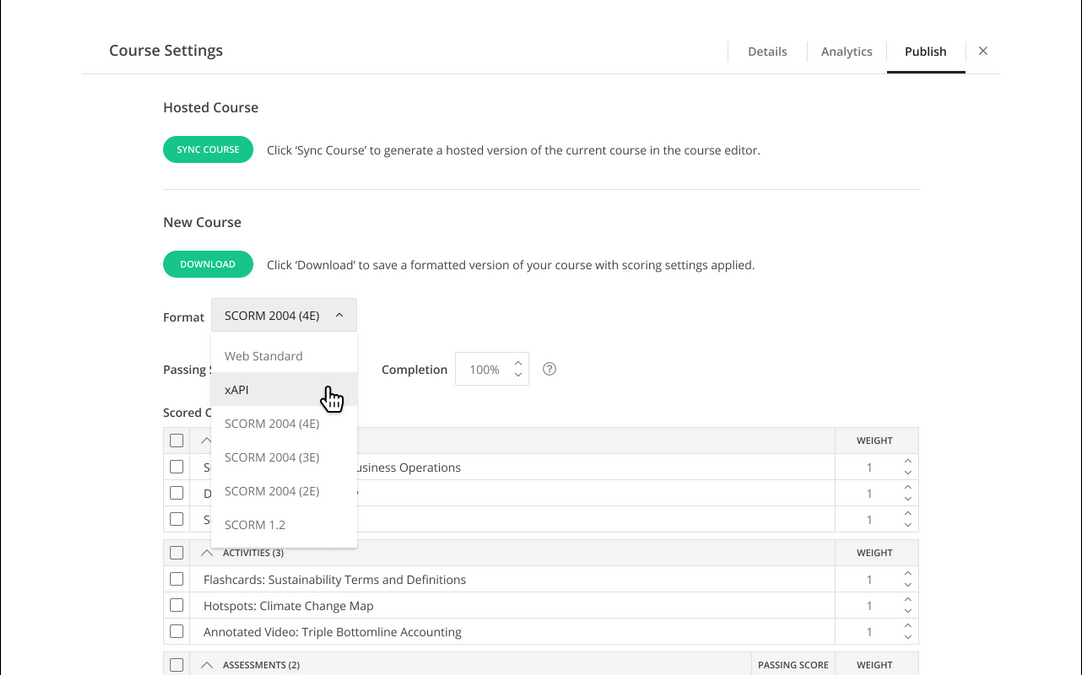This screenshot has height=675, width=1082.
Task: Enable the Annotated Video: Triple Bottomline checkbox
Action: (x=177, y=631)
